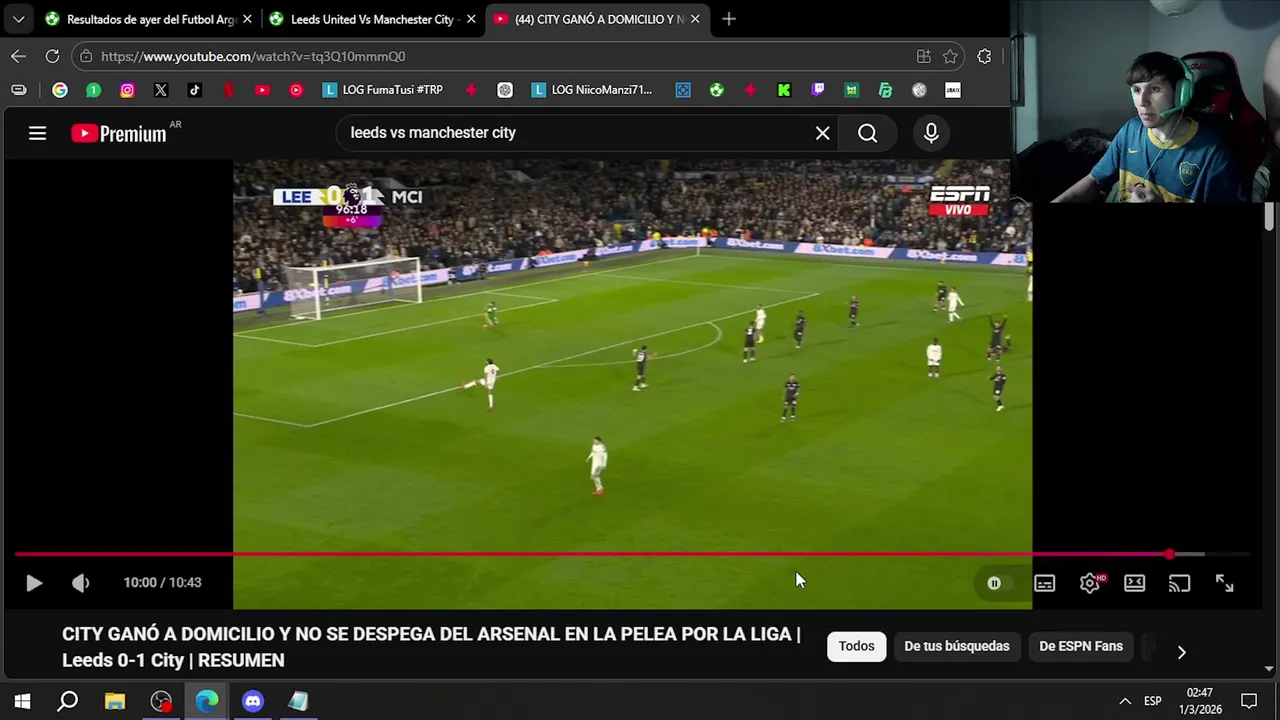The image size is (1280, 720).
Task: Open the TikTok bookmark
Action: point(195,90)
